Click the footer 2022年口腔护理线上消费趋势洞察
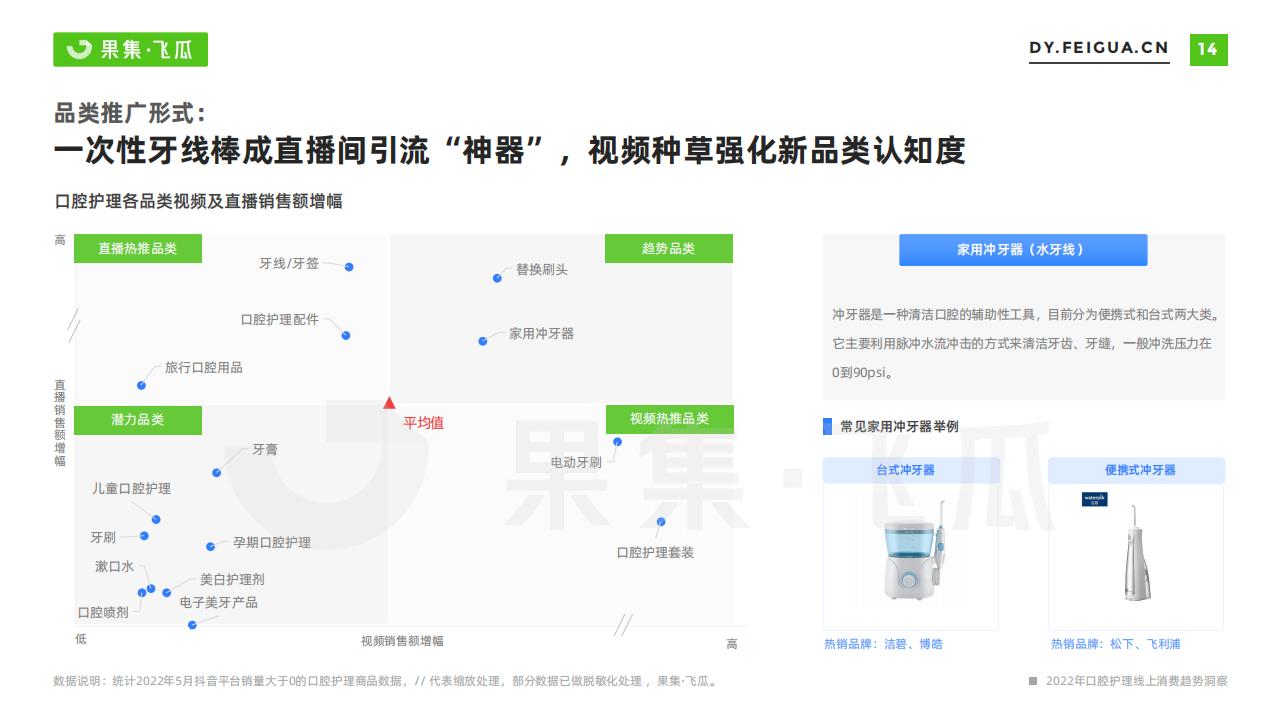The height and width of the screenshot is (720, 1280). point(1136,681)
